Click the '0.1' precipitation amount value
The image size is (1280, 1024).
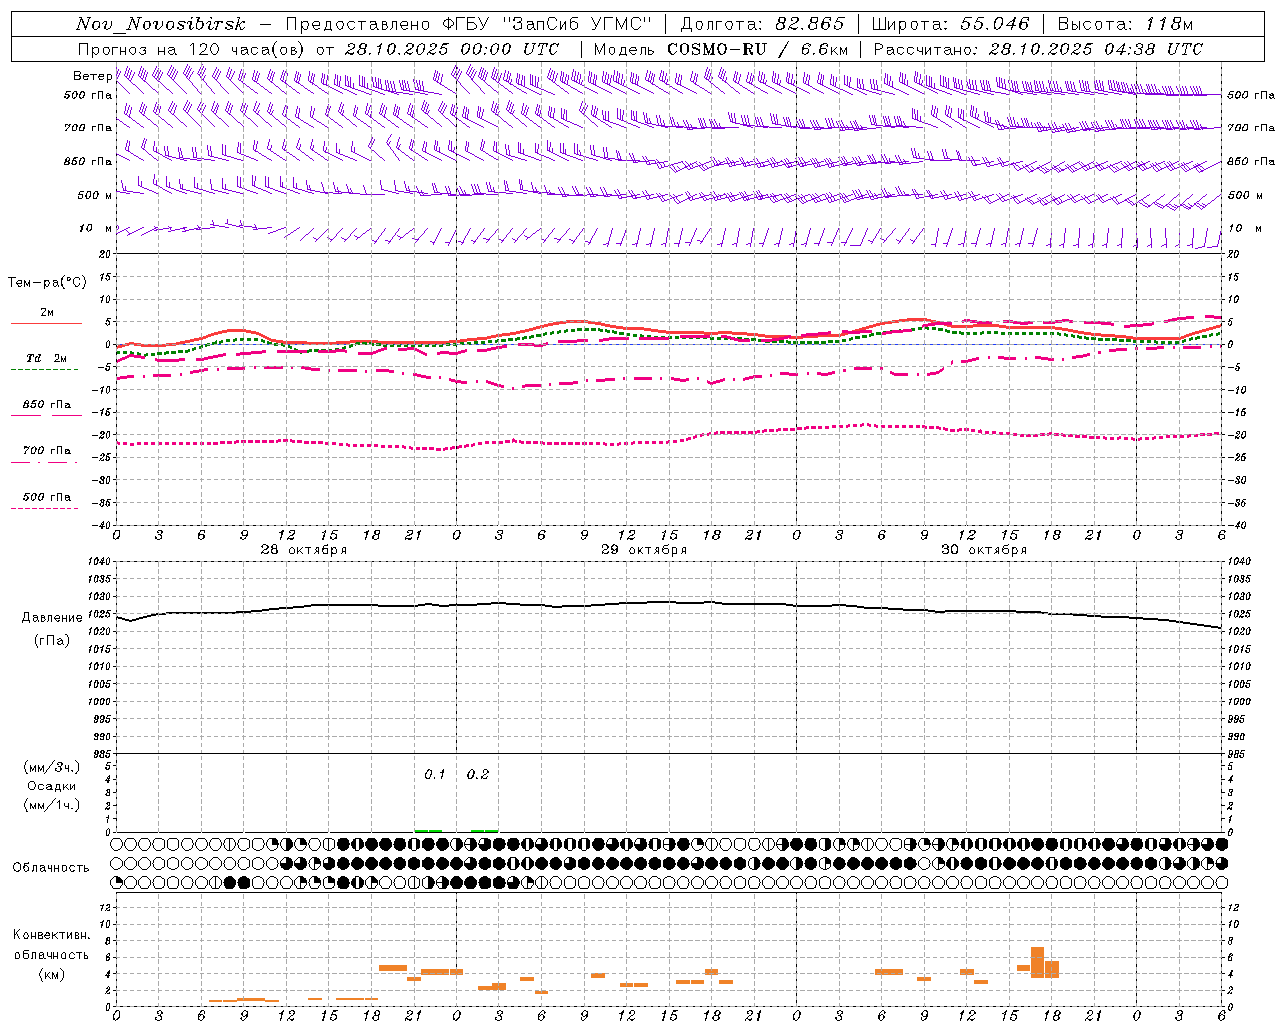(434, 775)
